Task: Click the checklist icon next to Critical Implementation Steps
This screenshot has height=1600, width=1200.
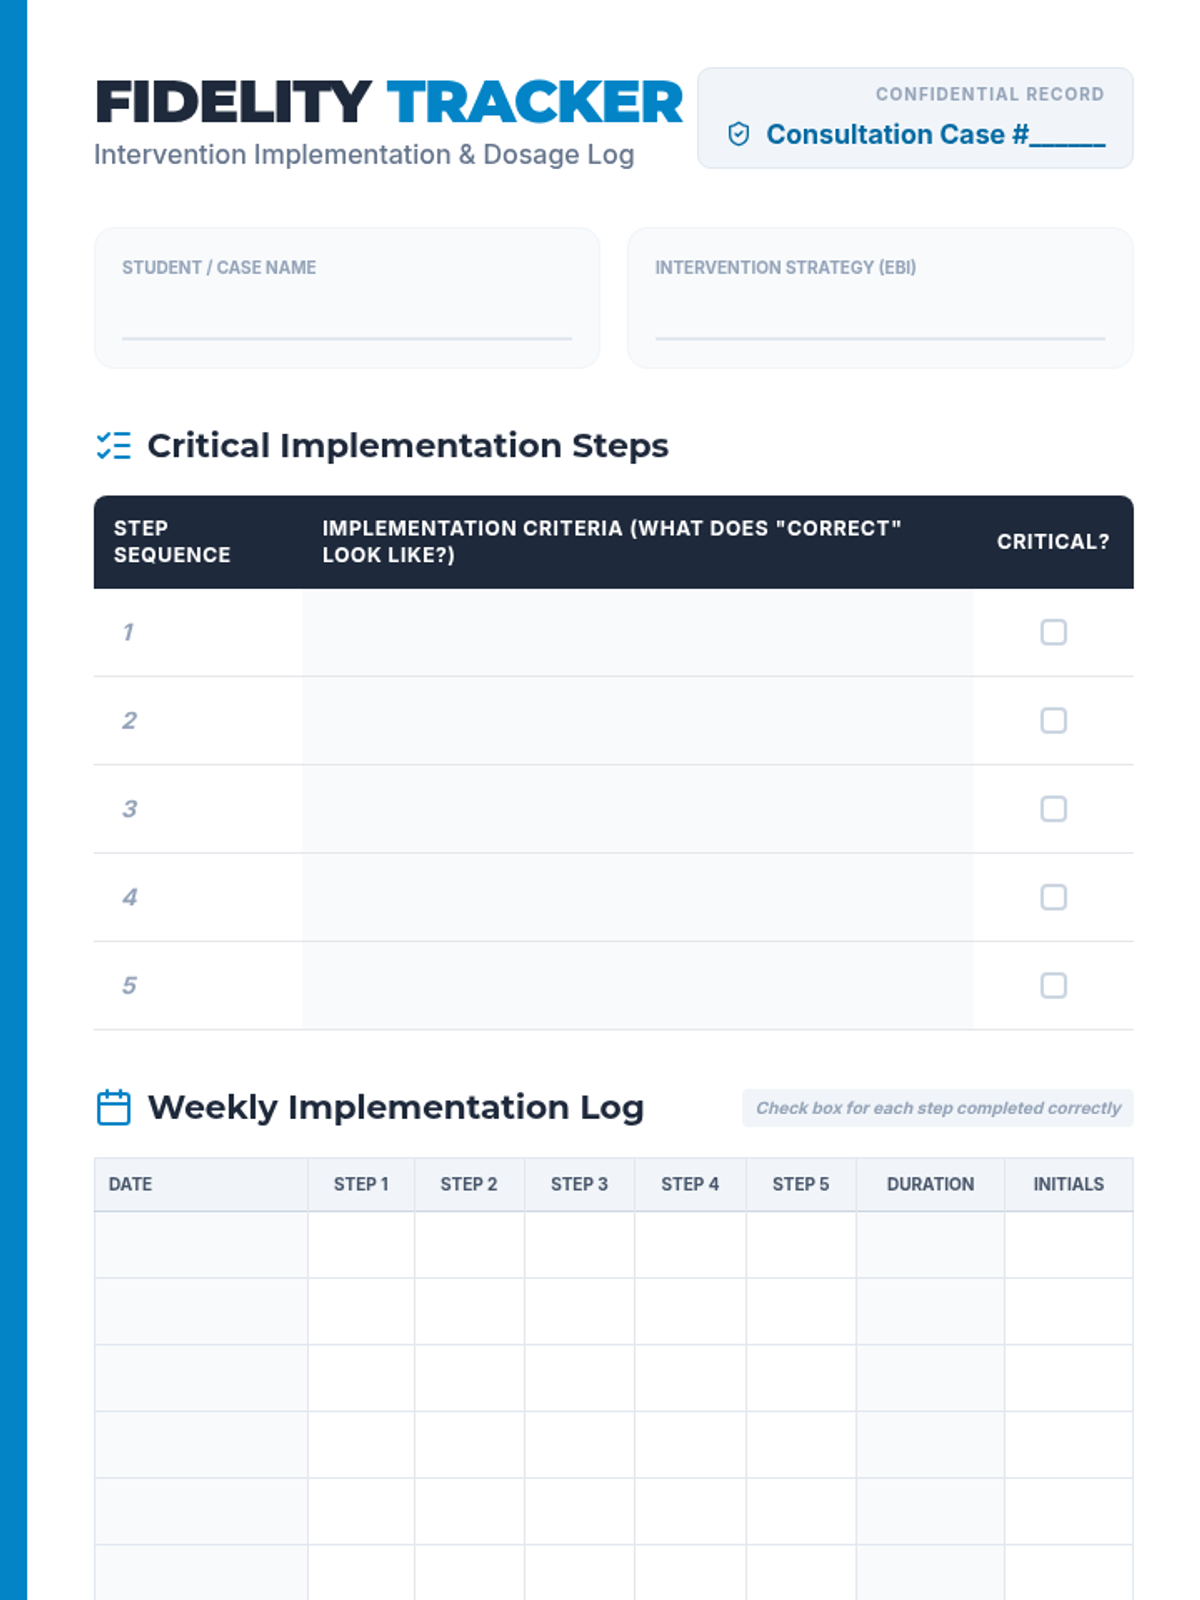Action: [x=113, y=446]
